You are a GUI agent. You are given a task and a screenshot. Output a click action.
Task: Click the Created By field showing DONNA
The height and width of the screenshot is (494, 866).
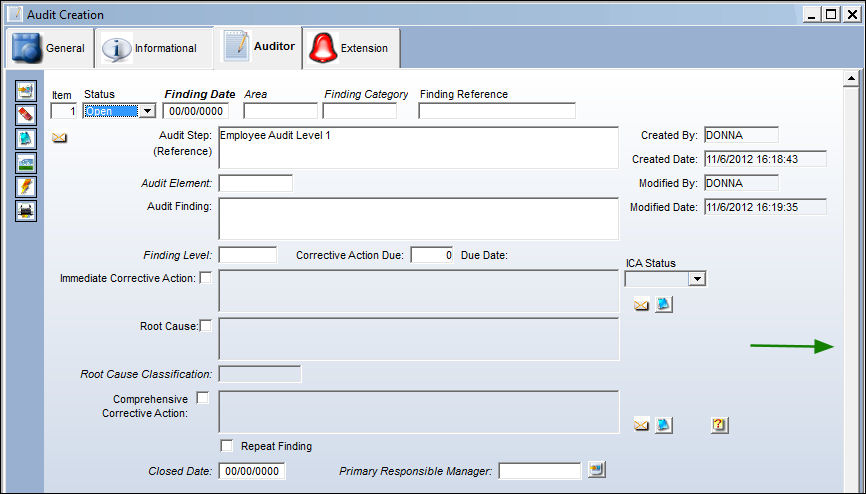coord(741,135)
